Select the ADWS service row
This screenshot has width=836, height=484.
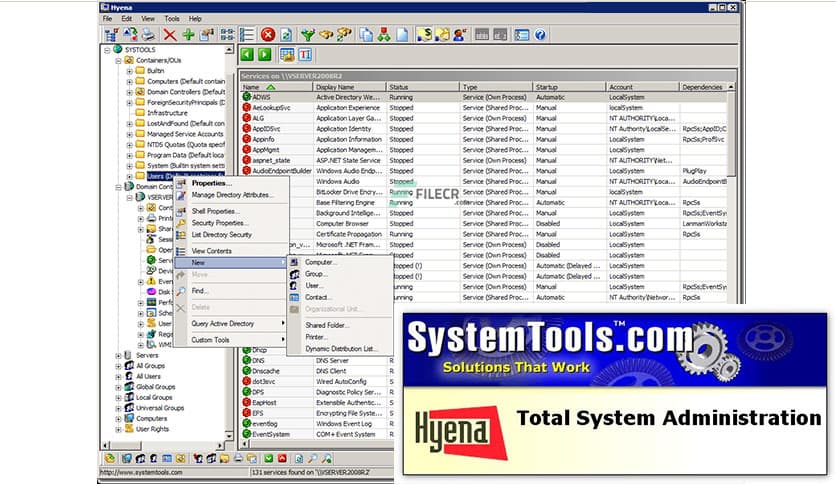tap(484, 98)
